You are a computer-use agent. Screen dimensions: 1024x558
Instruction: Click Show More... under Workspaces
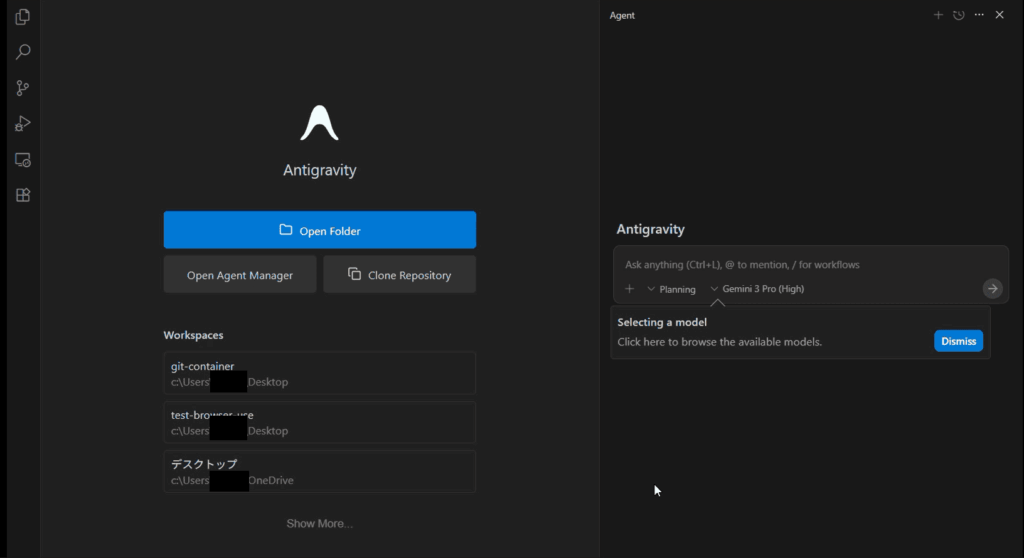319,524
